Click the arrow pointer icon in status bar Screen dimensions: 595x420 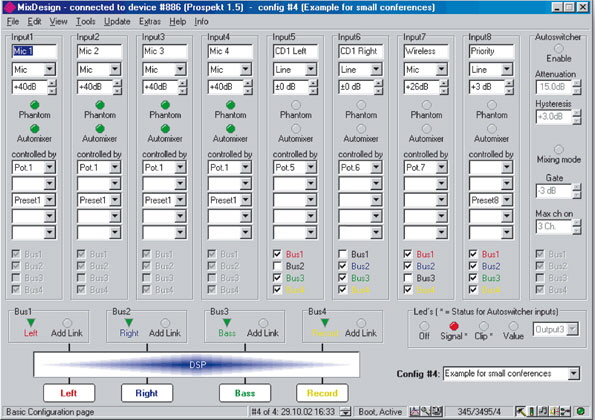521,411
